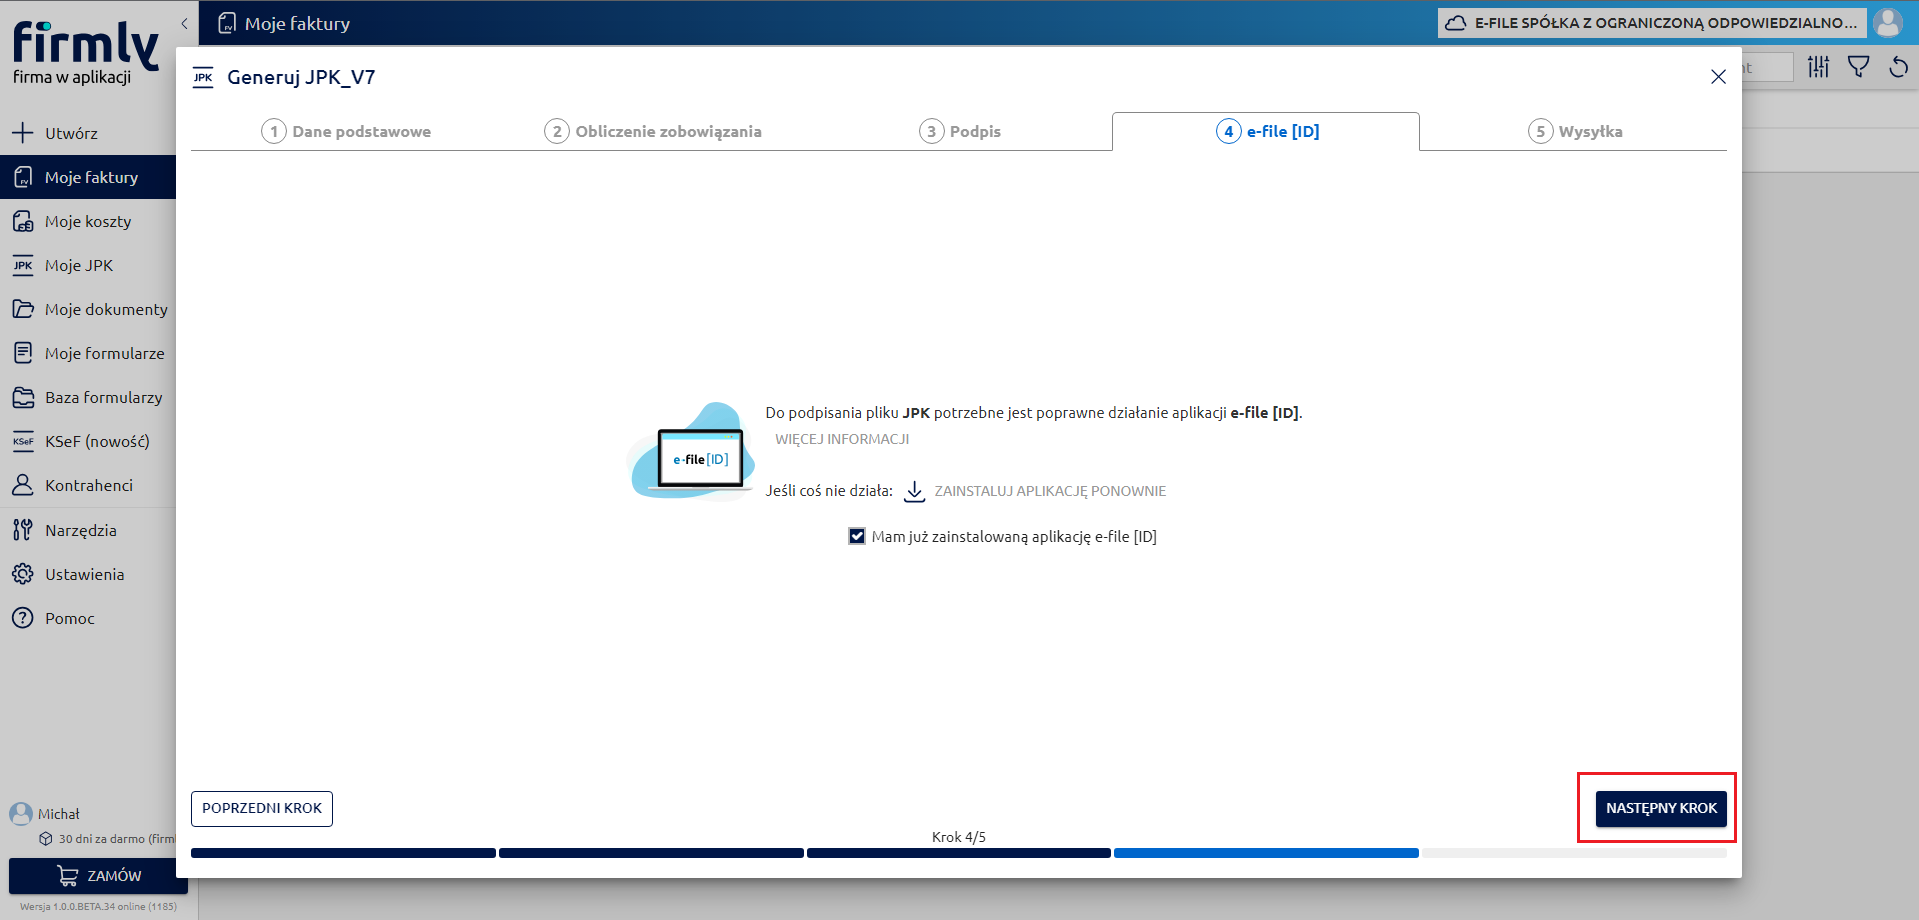
Task: Click the tools icon beside Narzędzia
Action: pos(23,530)
